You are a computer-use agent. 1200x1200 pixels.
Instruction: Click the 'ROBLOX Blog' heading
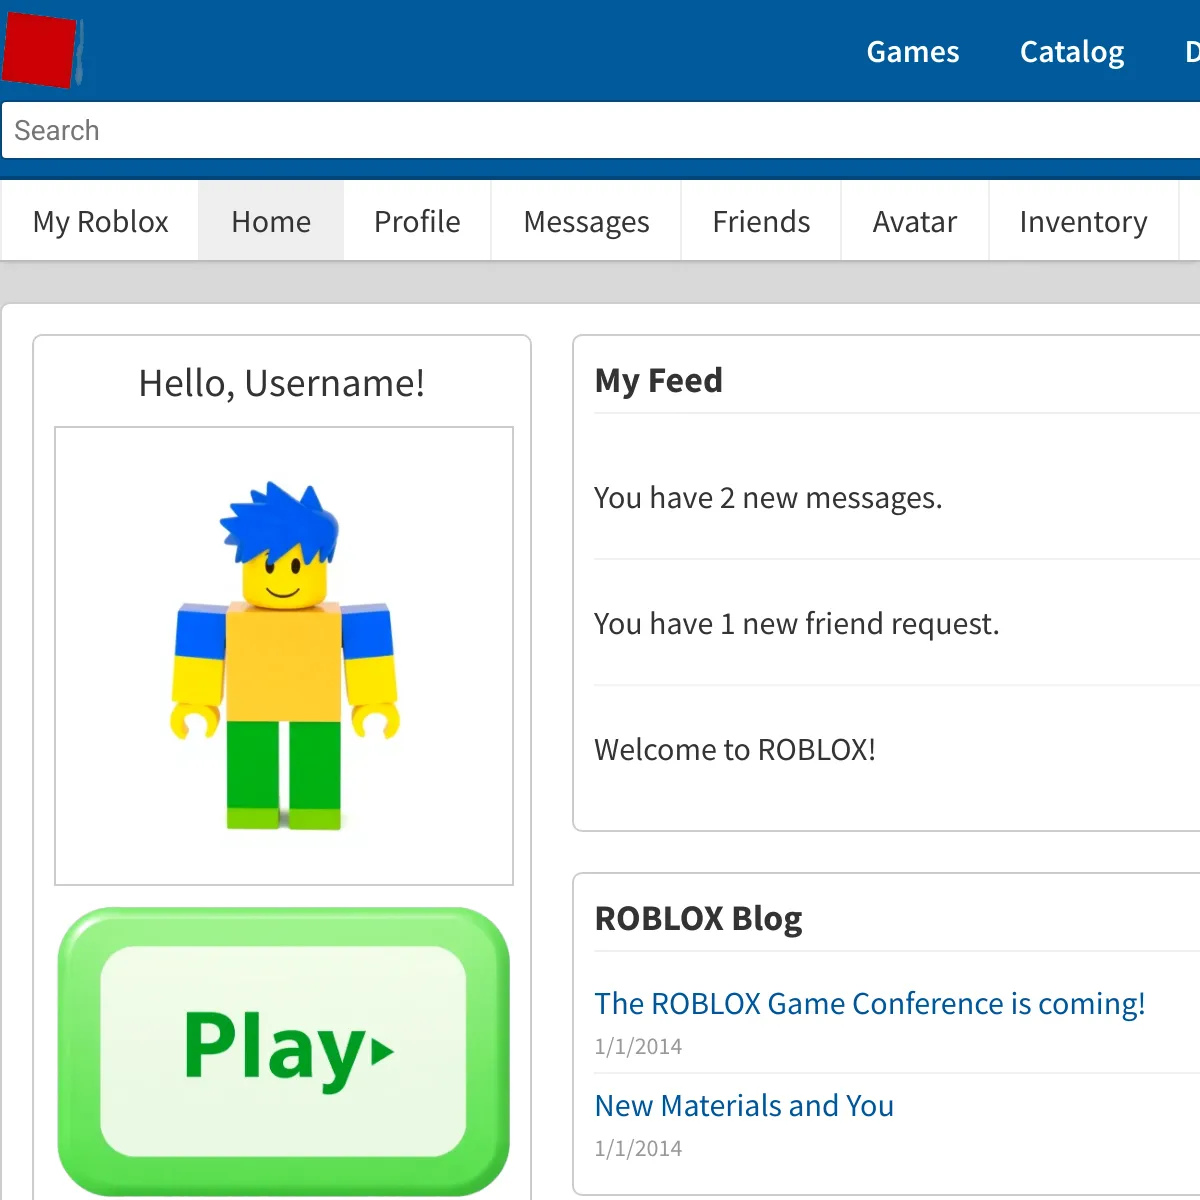(x=698, y=918)
